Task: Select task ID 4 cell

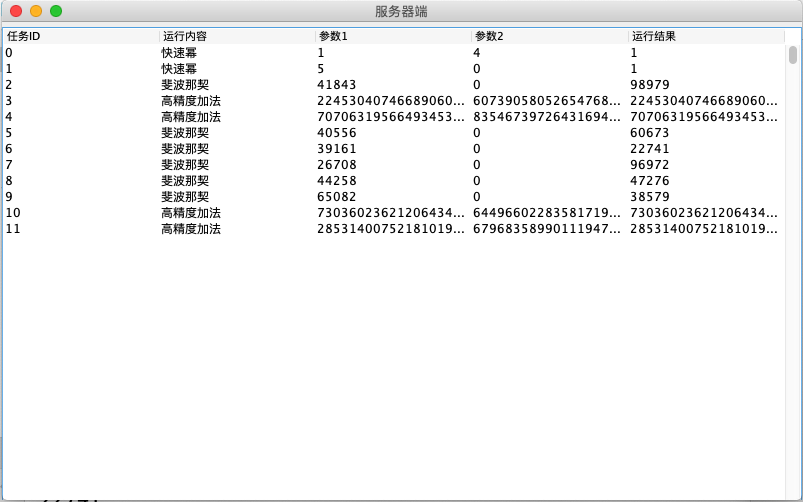Action: coord(81,117)
